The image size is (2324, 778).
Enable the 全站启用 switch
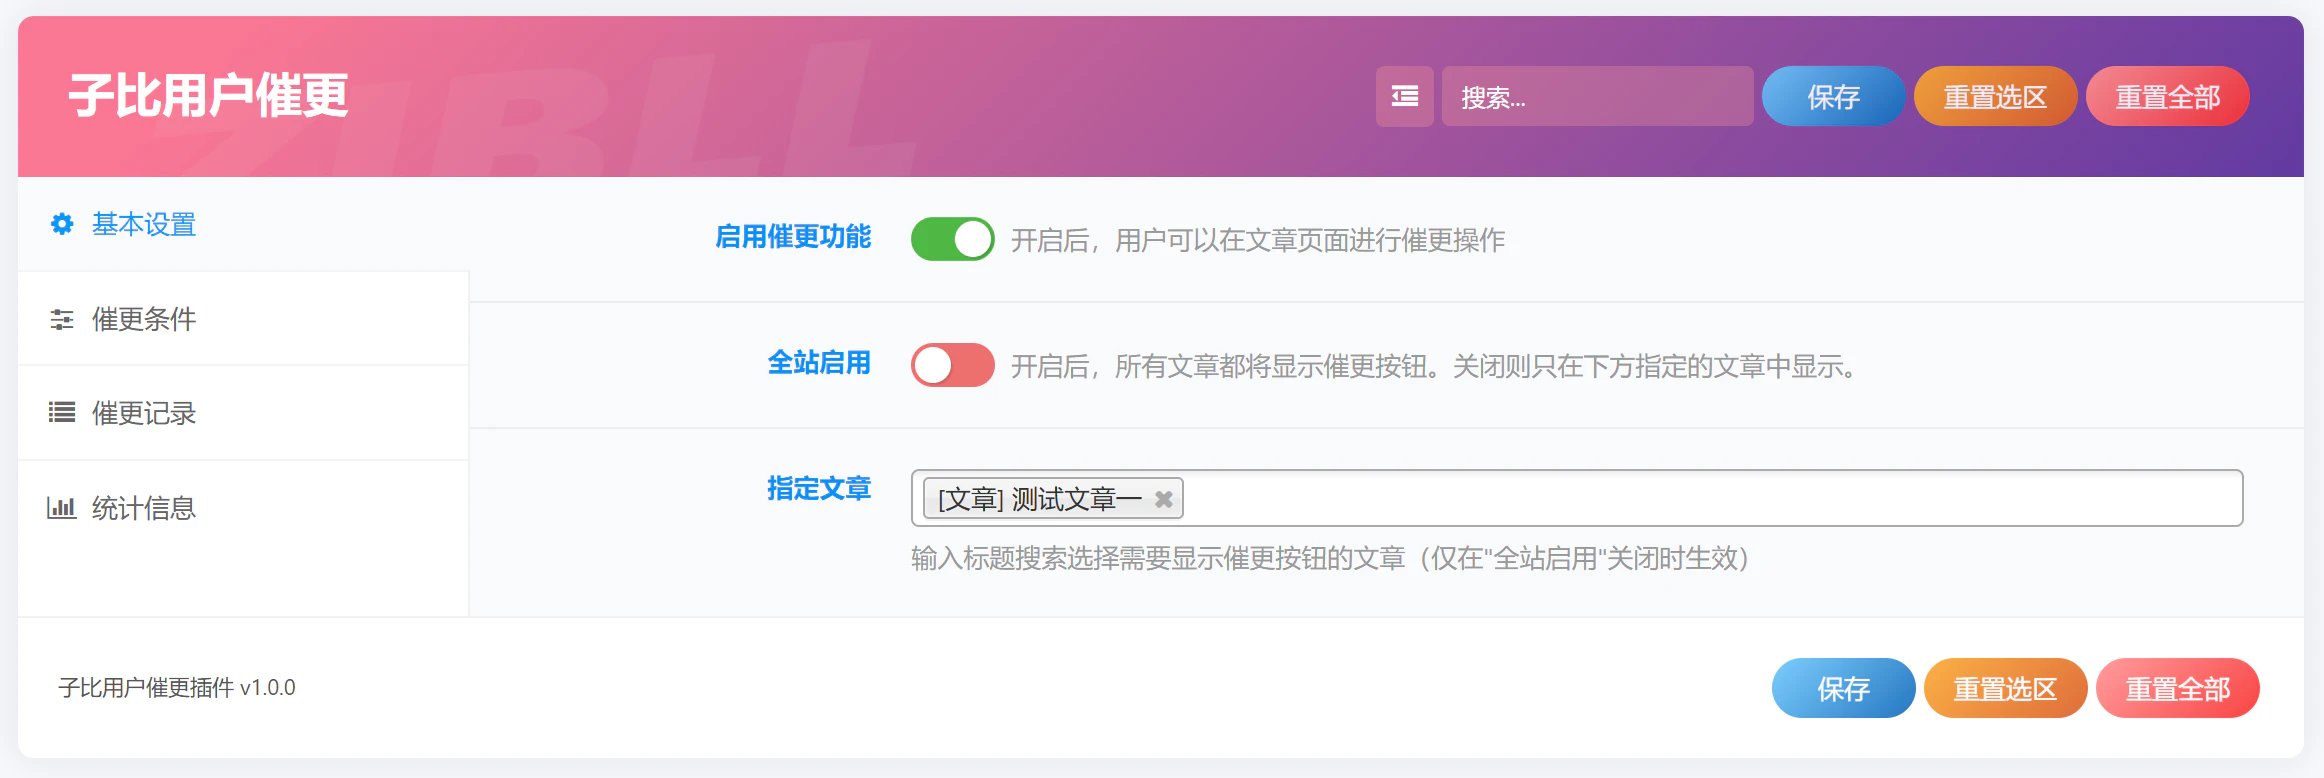pyautogui.click(x=952, y=365)
